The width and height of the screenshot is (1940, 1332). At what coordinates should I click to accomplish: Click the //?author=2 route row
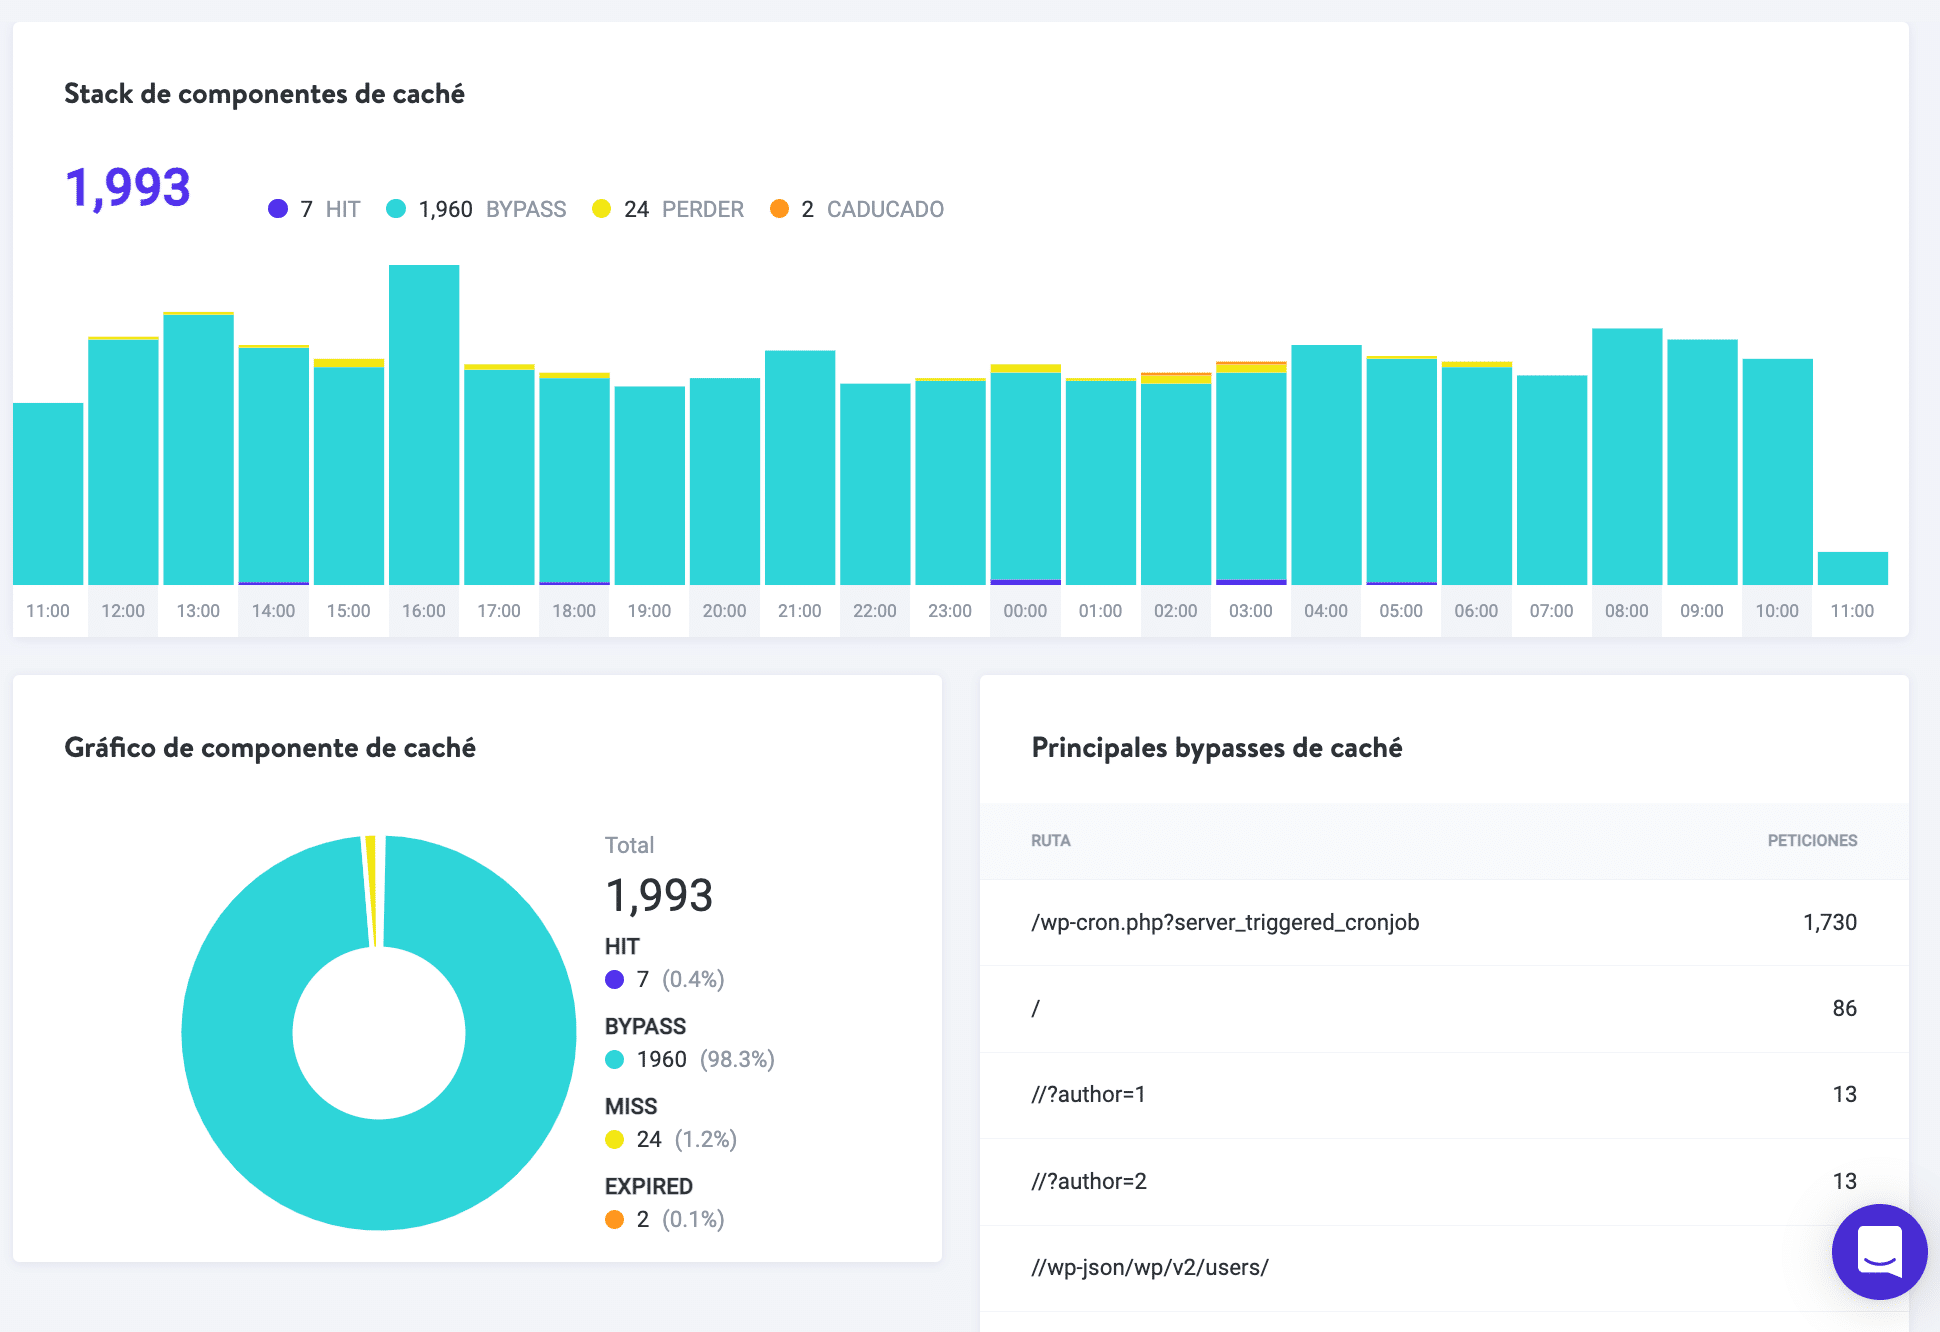pos(1088,1181)
